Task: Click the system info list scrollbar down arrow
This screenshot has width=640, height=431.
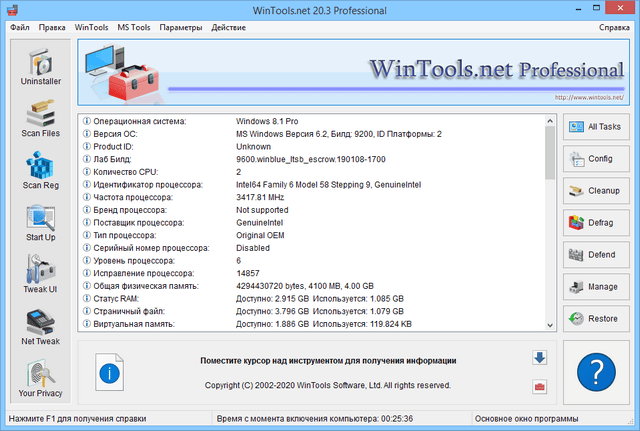Action: [x=550, y=324]
